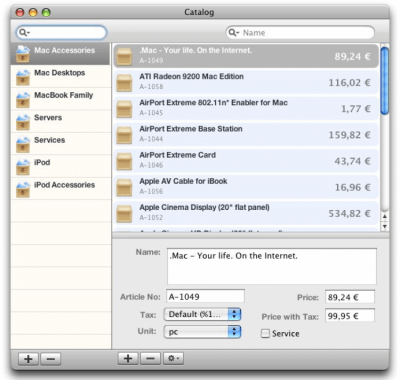Open the gear action menu

[x=173, y=359]
